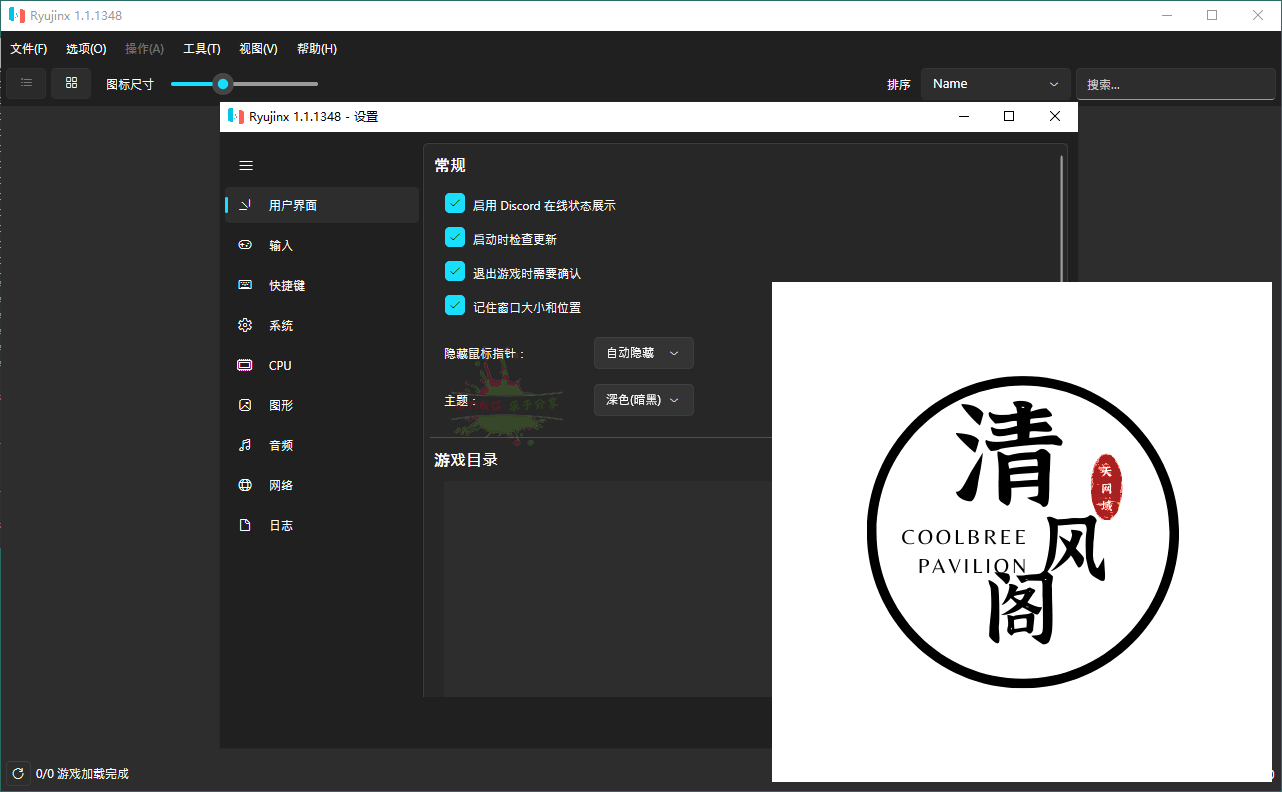Switch main window to grid view
1282x792 pixels.
(x=71, y=83)
